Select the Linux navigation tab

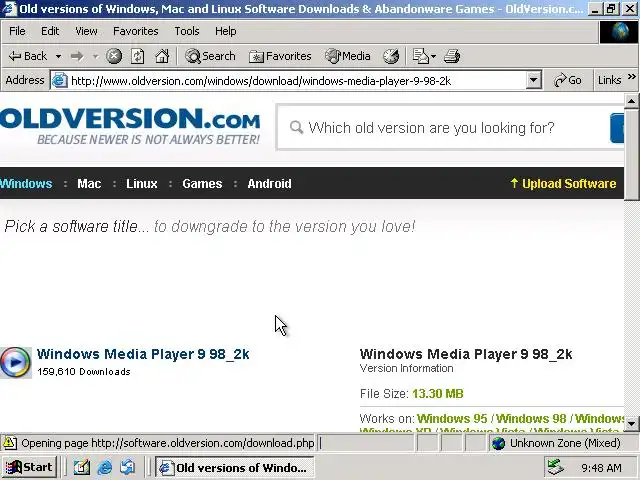[x=142, y=184]
